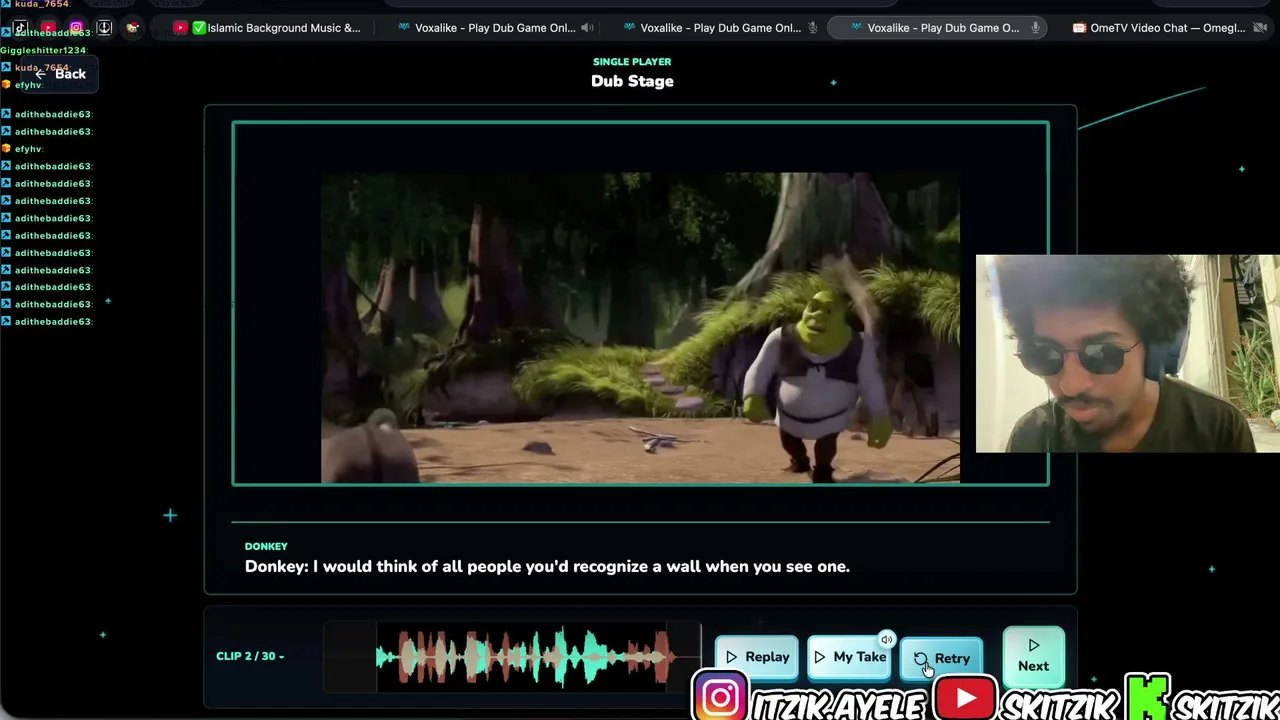This screenshot has width=1280, height=720.
Task: Click the audio waveform display
Action: tap(512, 656)
